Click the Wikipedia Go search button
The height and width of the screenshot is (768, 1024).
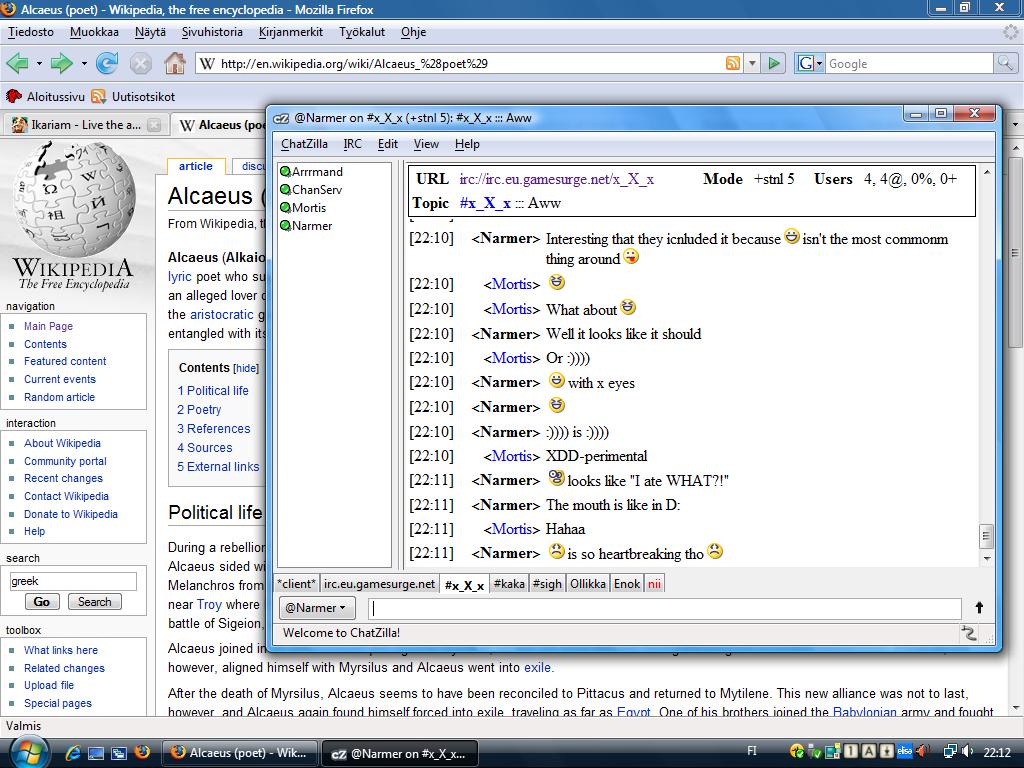[42, 601]
